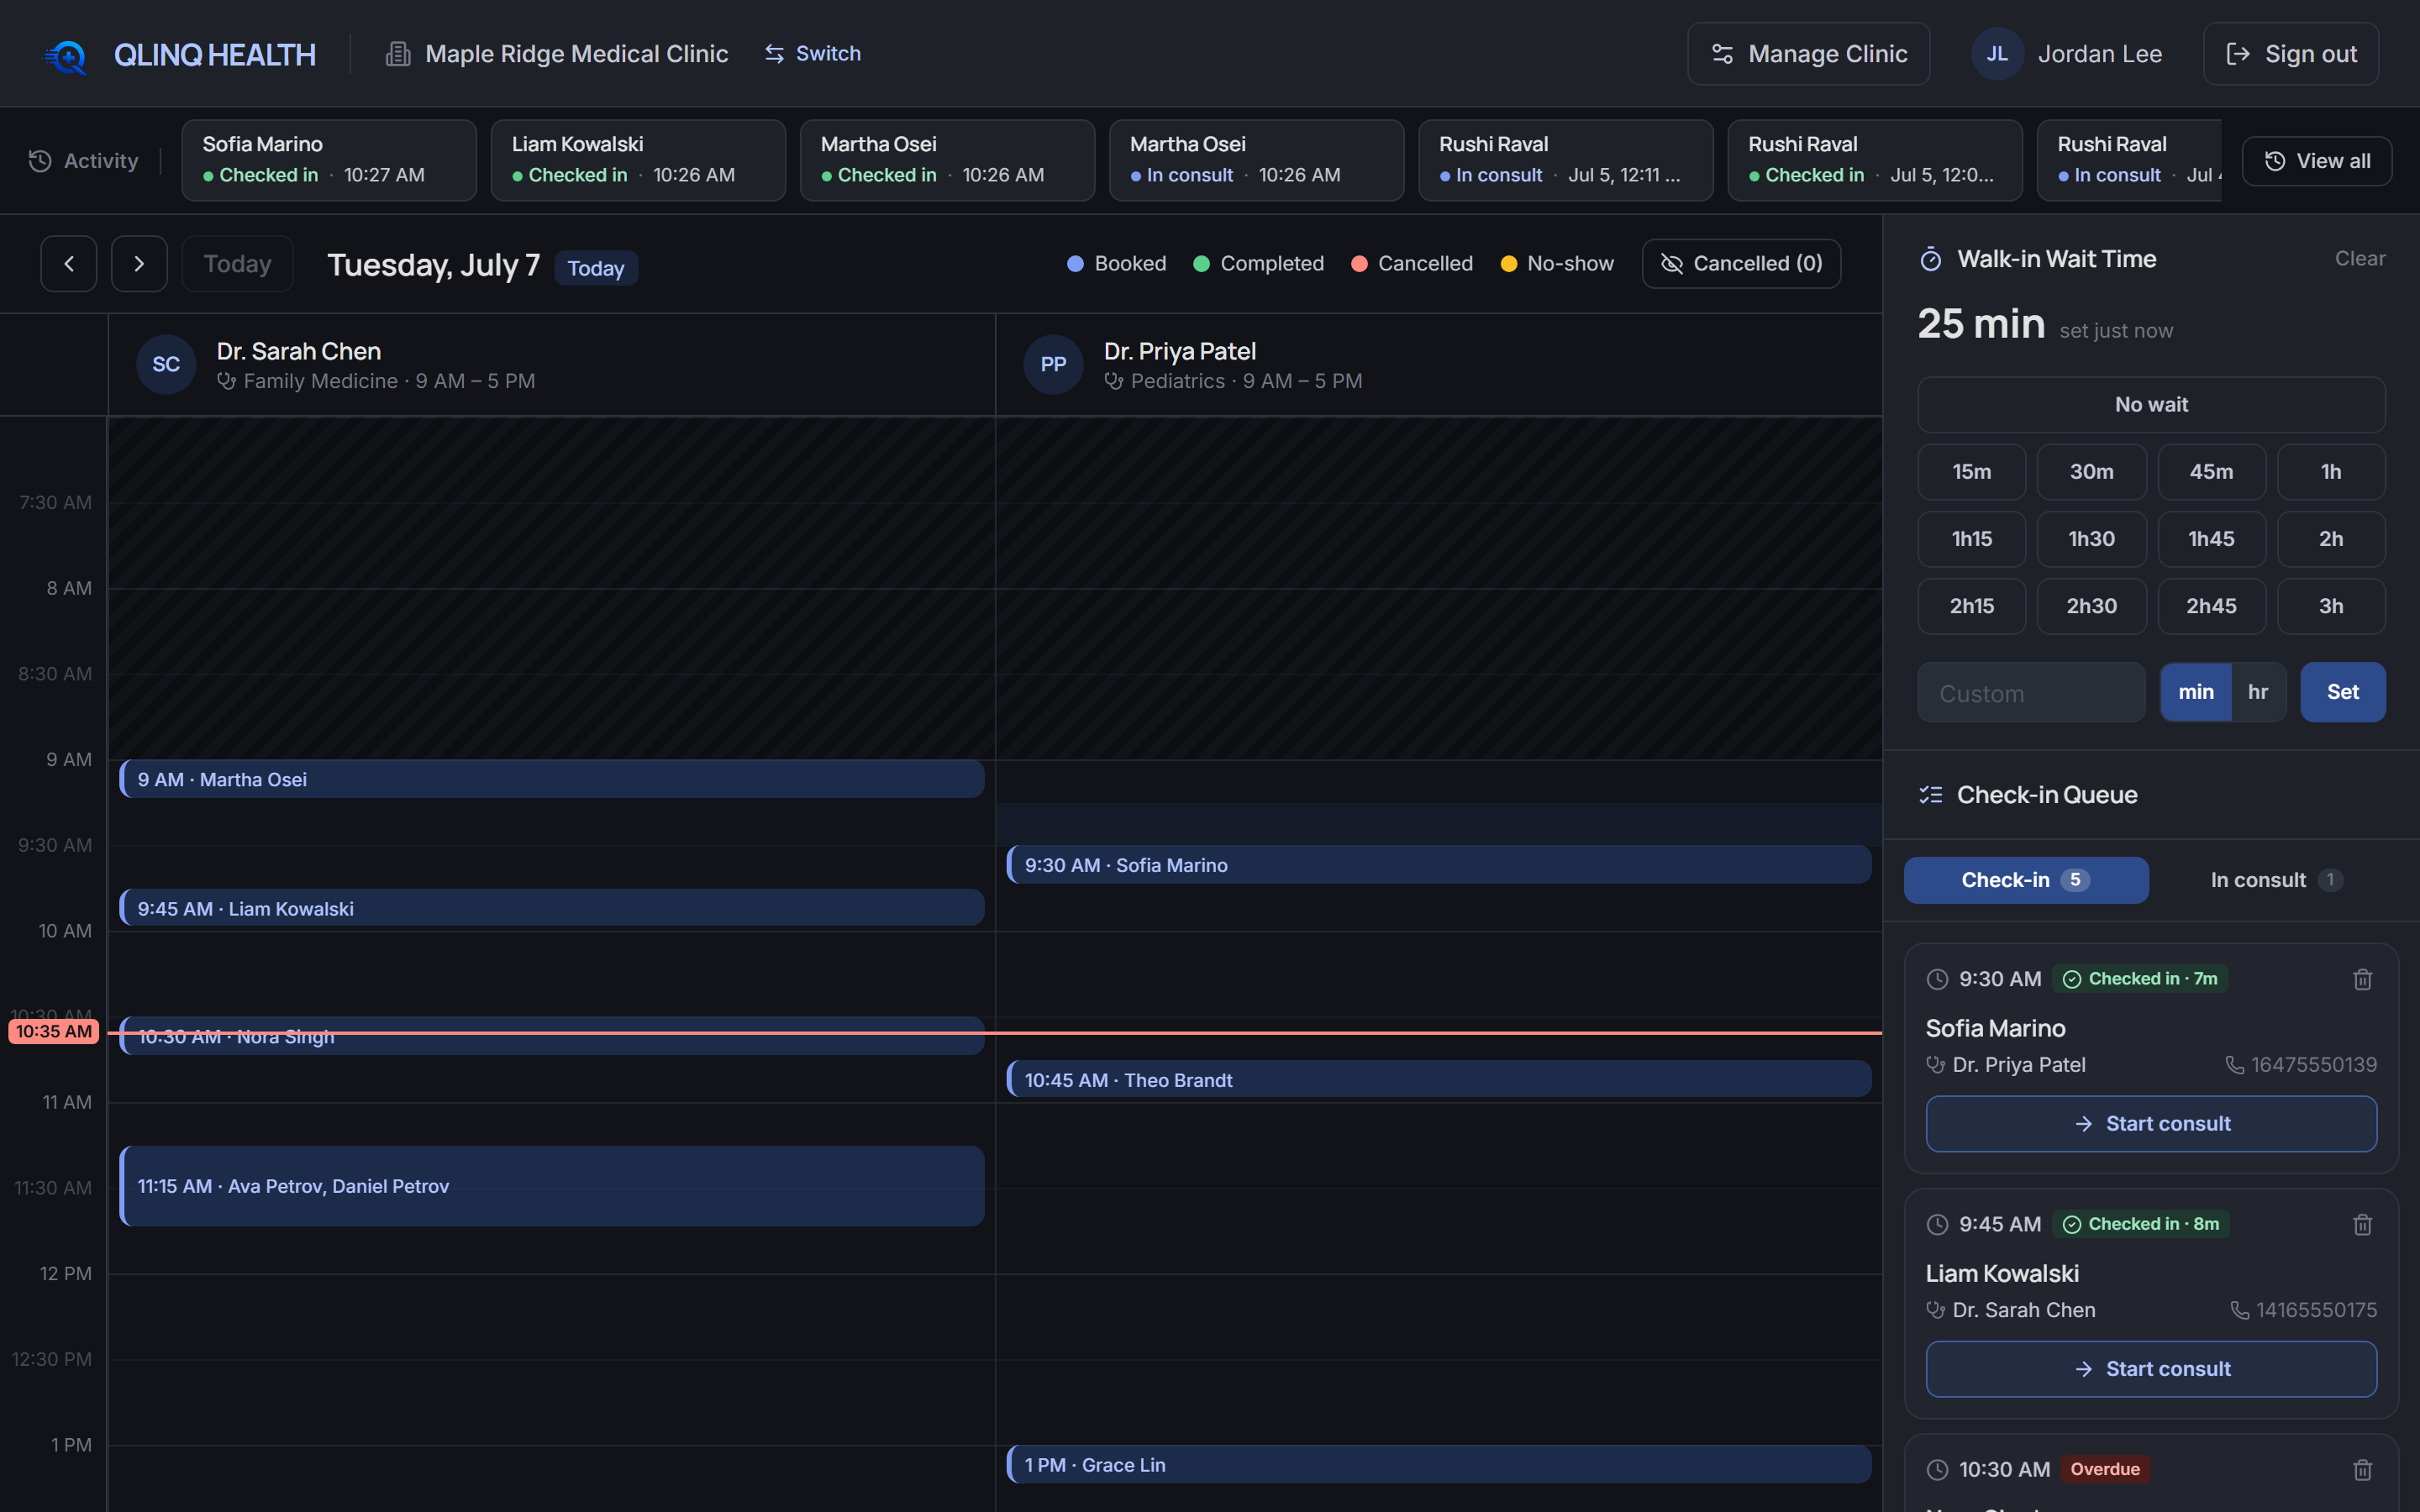Clear the walk-in wait time

point(2359,259)
